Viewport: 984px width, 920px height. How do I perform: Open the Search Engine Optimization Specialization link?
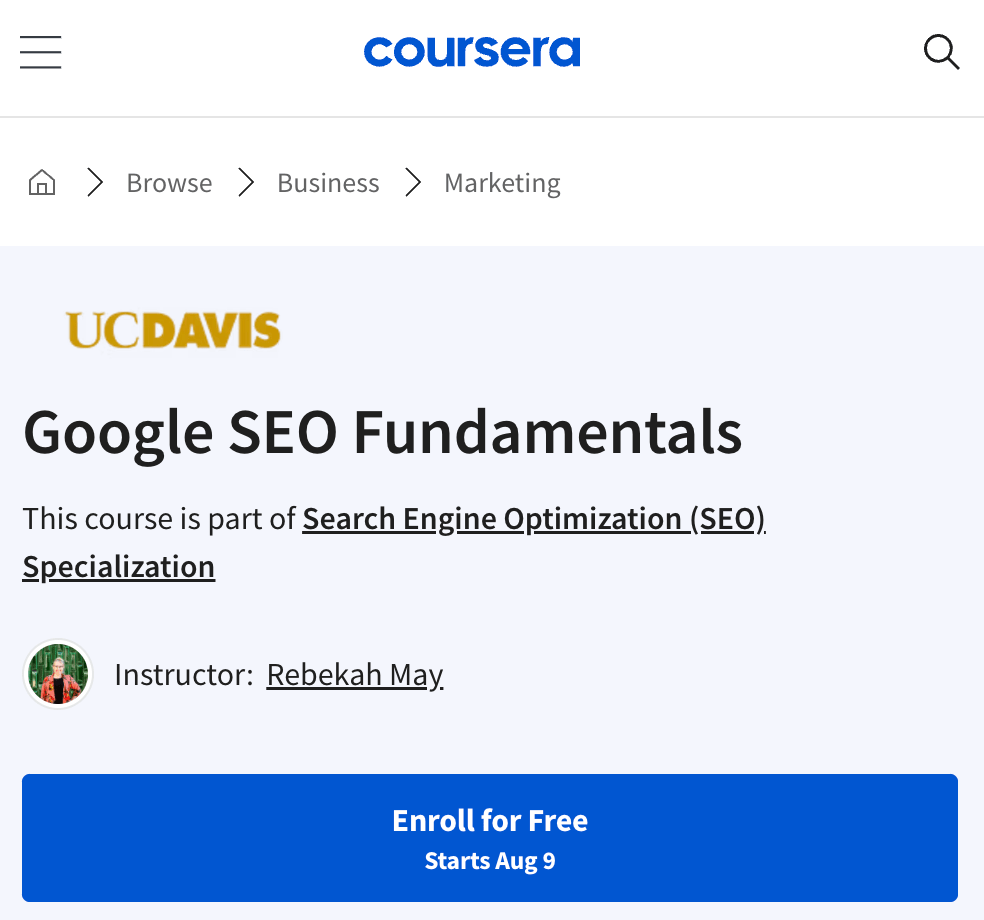tap(534, 518)
